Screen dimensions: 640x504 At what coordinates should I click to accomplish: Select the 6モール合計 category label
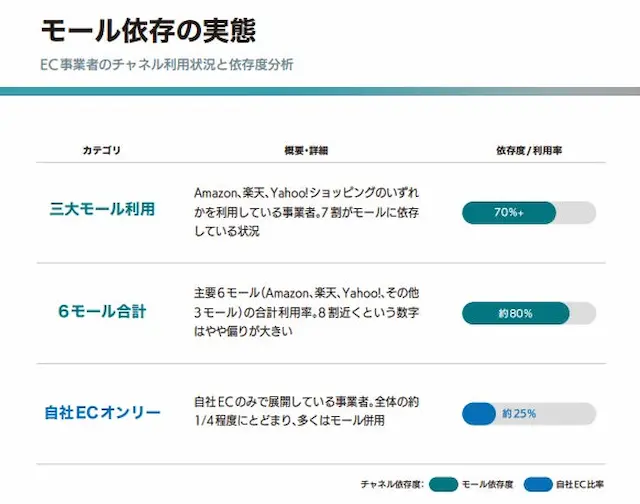click(x=103, y=311)
